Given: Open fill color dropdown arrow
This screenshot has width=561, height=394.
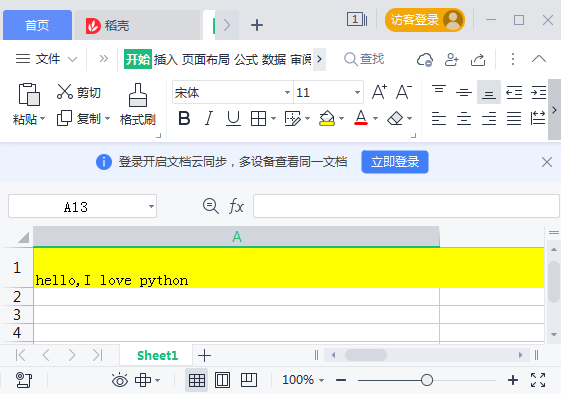Looking at the screenshot, I should [x=341, y=118].
